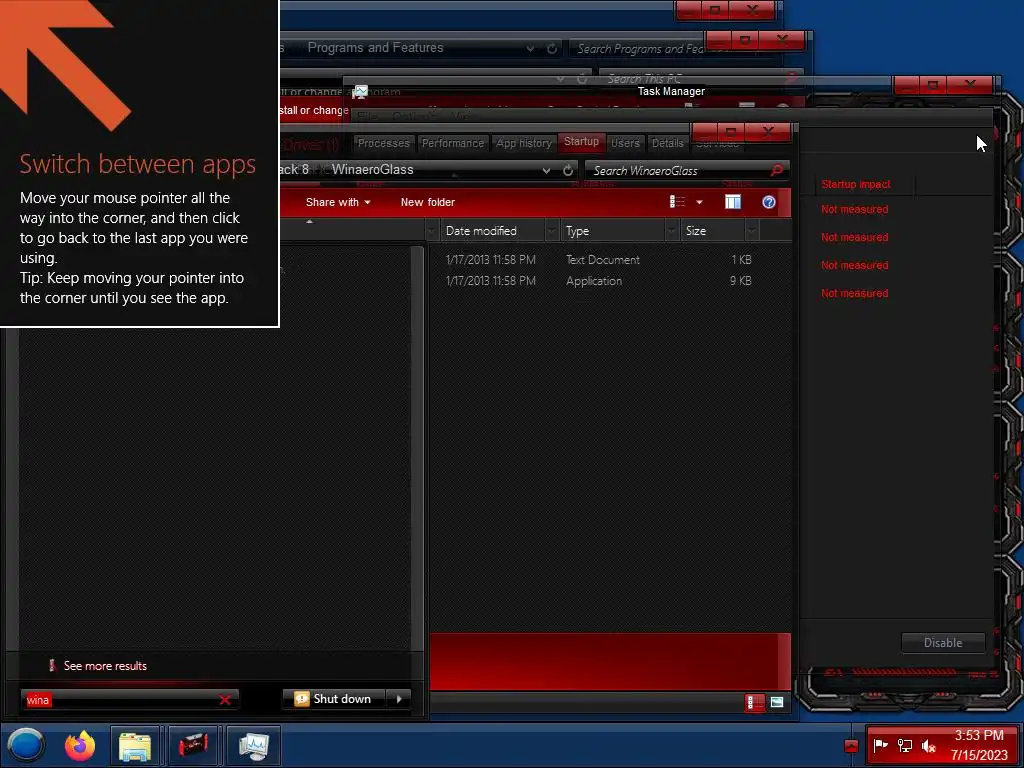This screenshot has height=768, width=1024.
Task: Click the Disable button in Task Manager
Action: (942, 643)
